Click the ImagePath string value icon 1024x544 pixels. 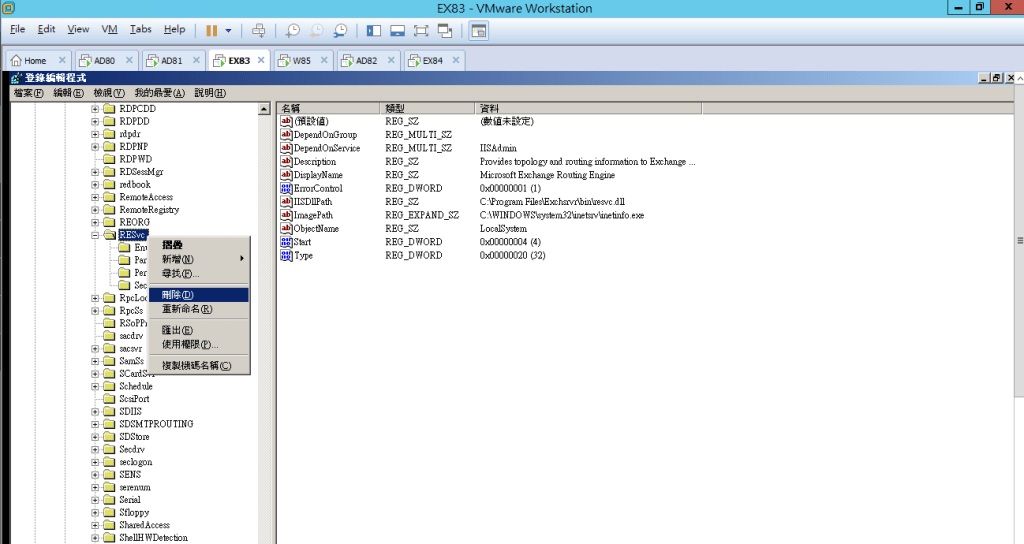[x=285, y=215]
